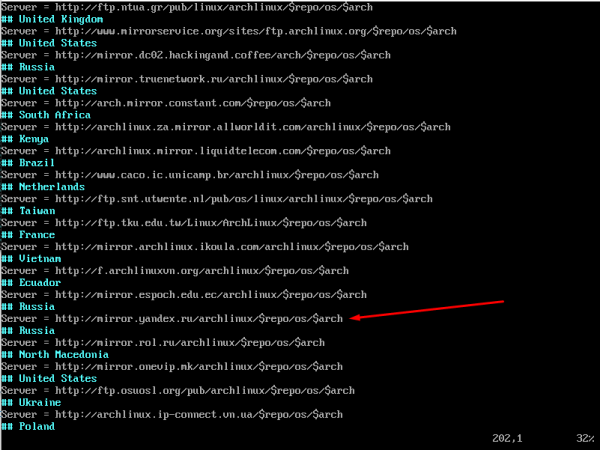Viewport: 600px width, 450px height.
Task: Click the mirror.espoch.edu.ec server line
Action: pyautogui.click(x=184, y=295)
